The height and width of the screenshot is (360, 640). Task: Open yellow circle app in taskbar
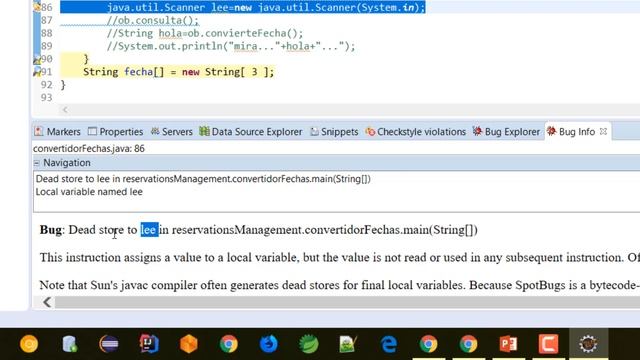pos(29,344)
